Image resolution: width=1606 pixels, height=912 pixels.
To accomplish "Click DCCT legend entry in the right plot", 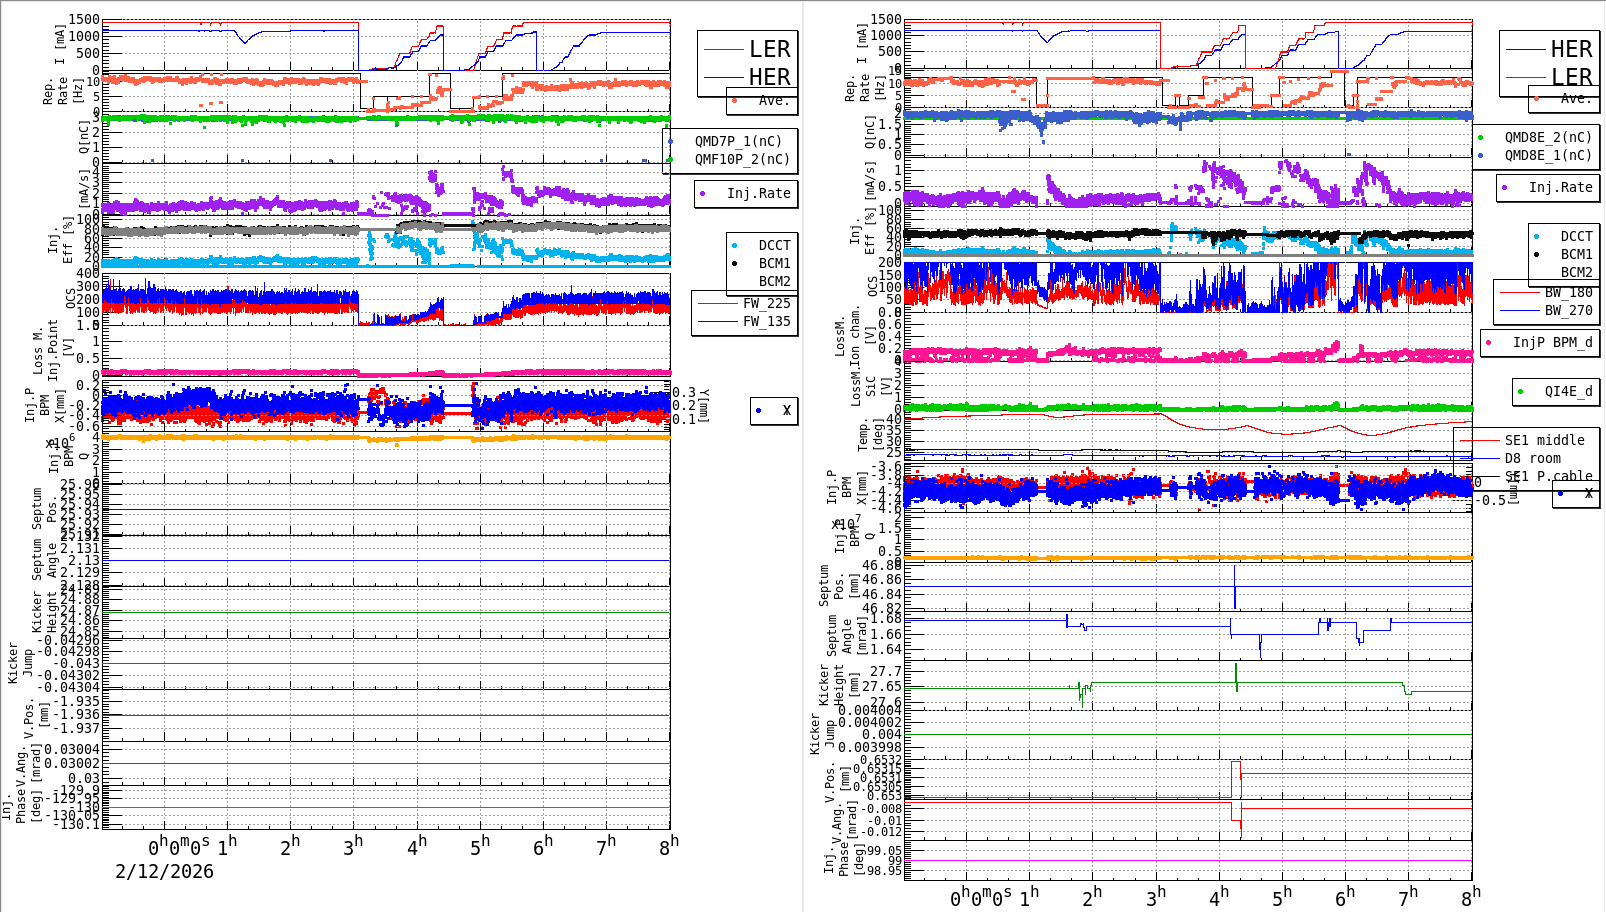I will [x=1576, y=236].
